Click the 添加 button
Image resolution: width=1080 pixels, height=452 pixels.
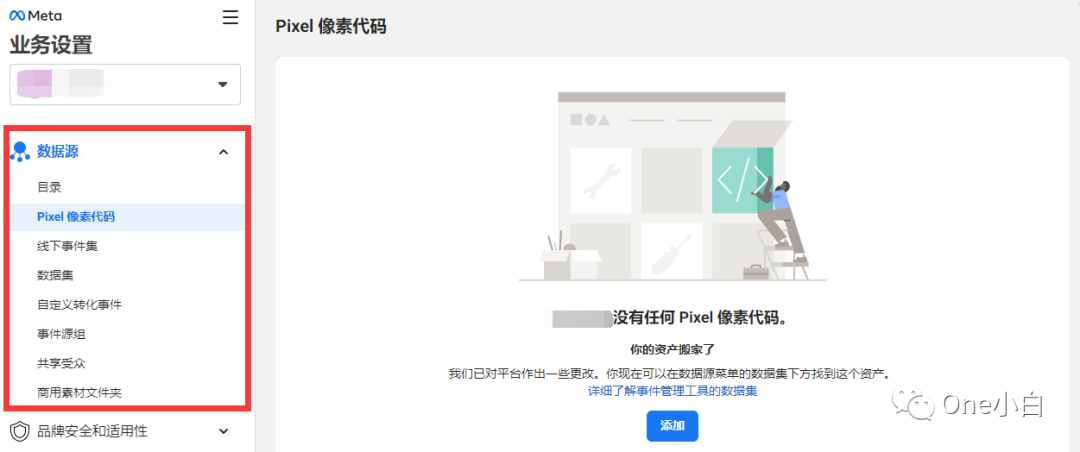click(672, 426)
